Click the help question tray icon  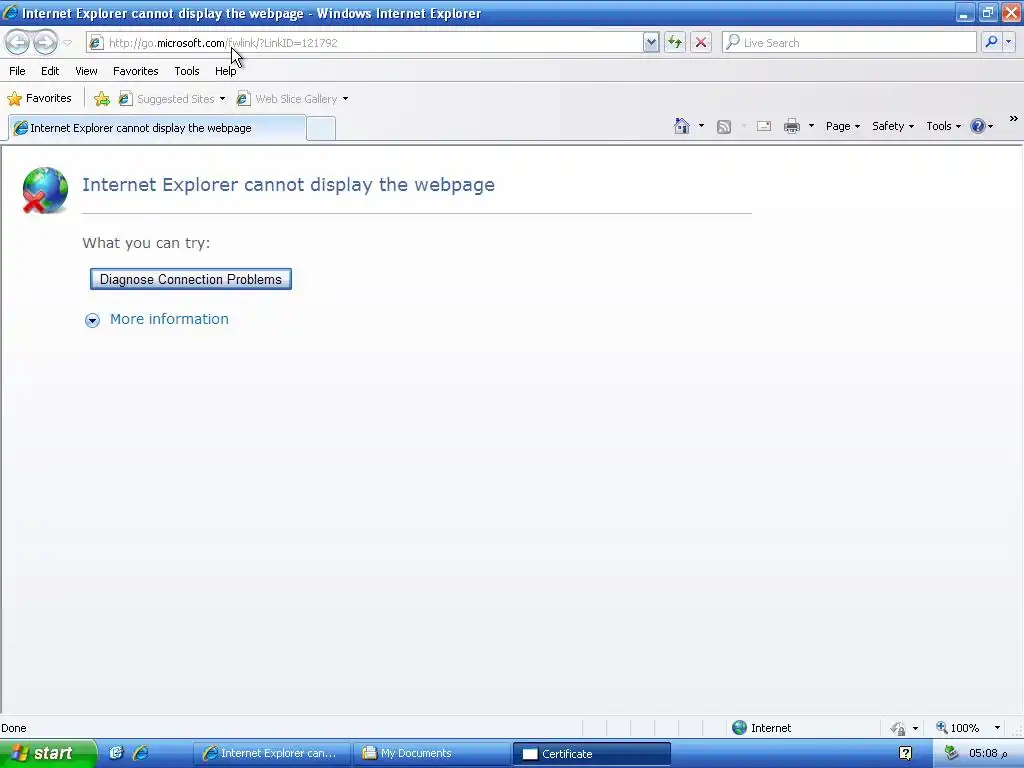[x=905, y=753]
